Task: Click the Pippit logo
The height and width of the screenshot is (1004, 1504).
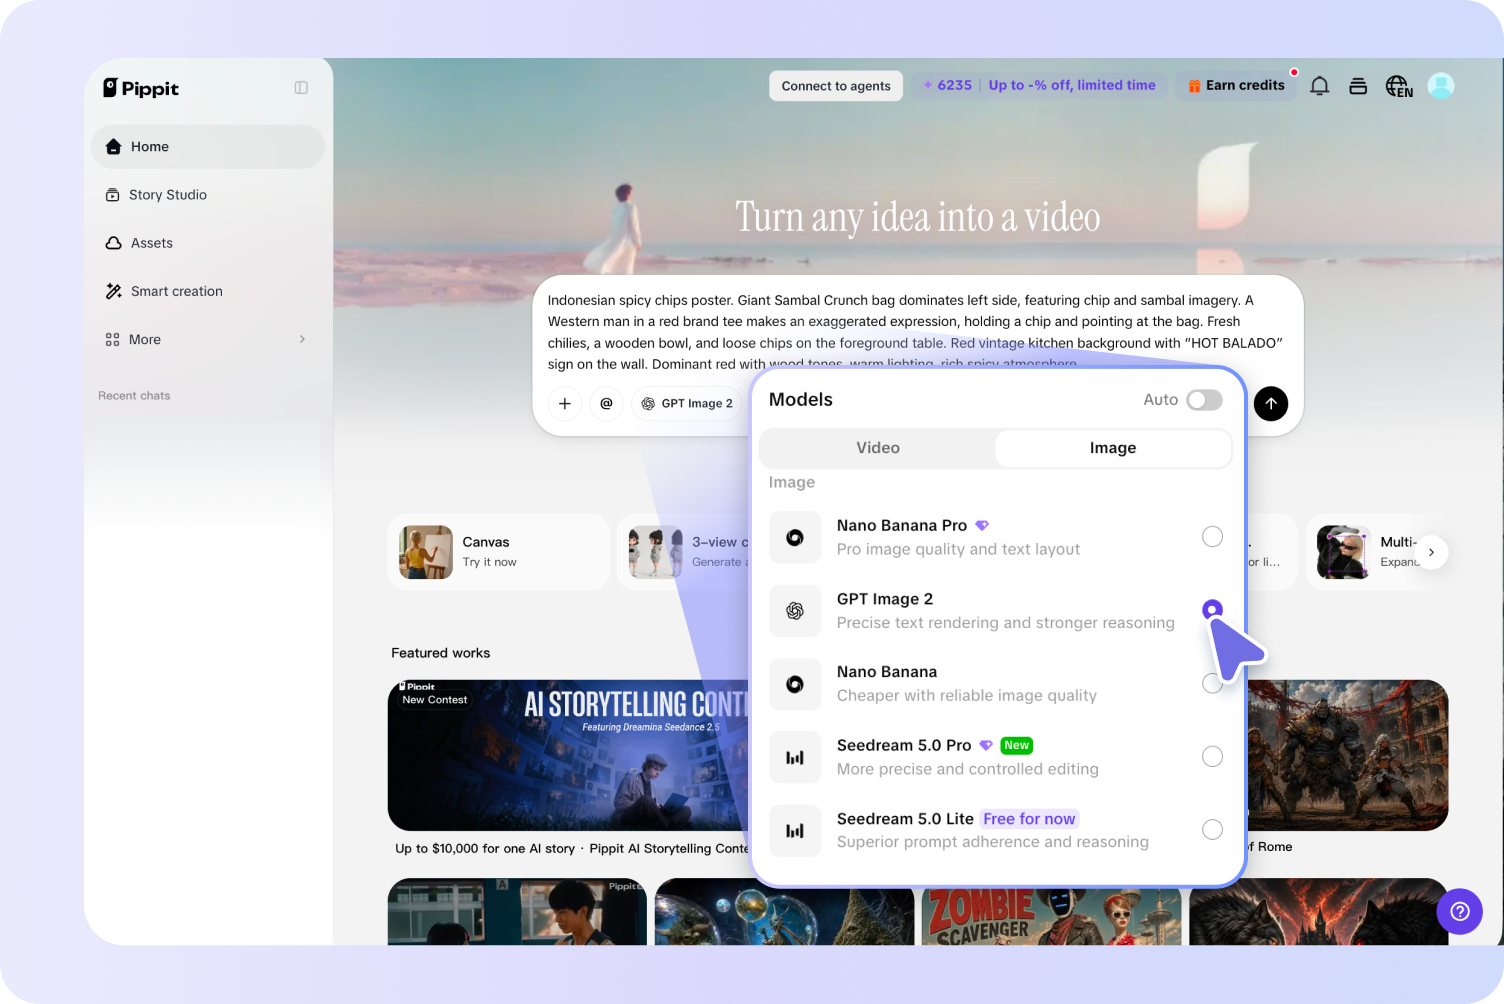Action: click(x=141, y=88)
